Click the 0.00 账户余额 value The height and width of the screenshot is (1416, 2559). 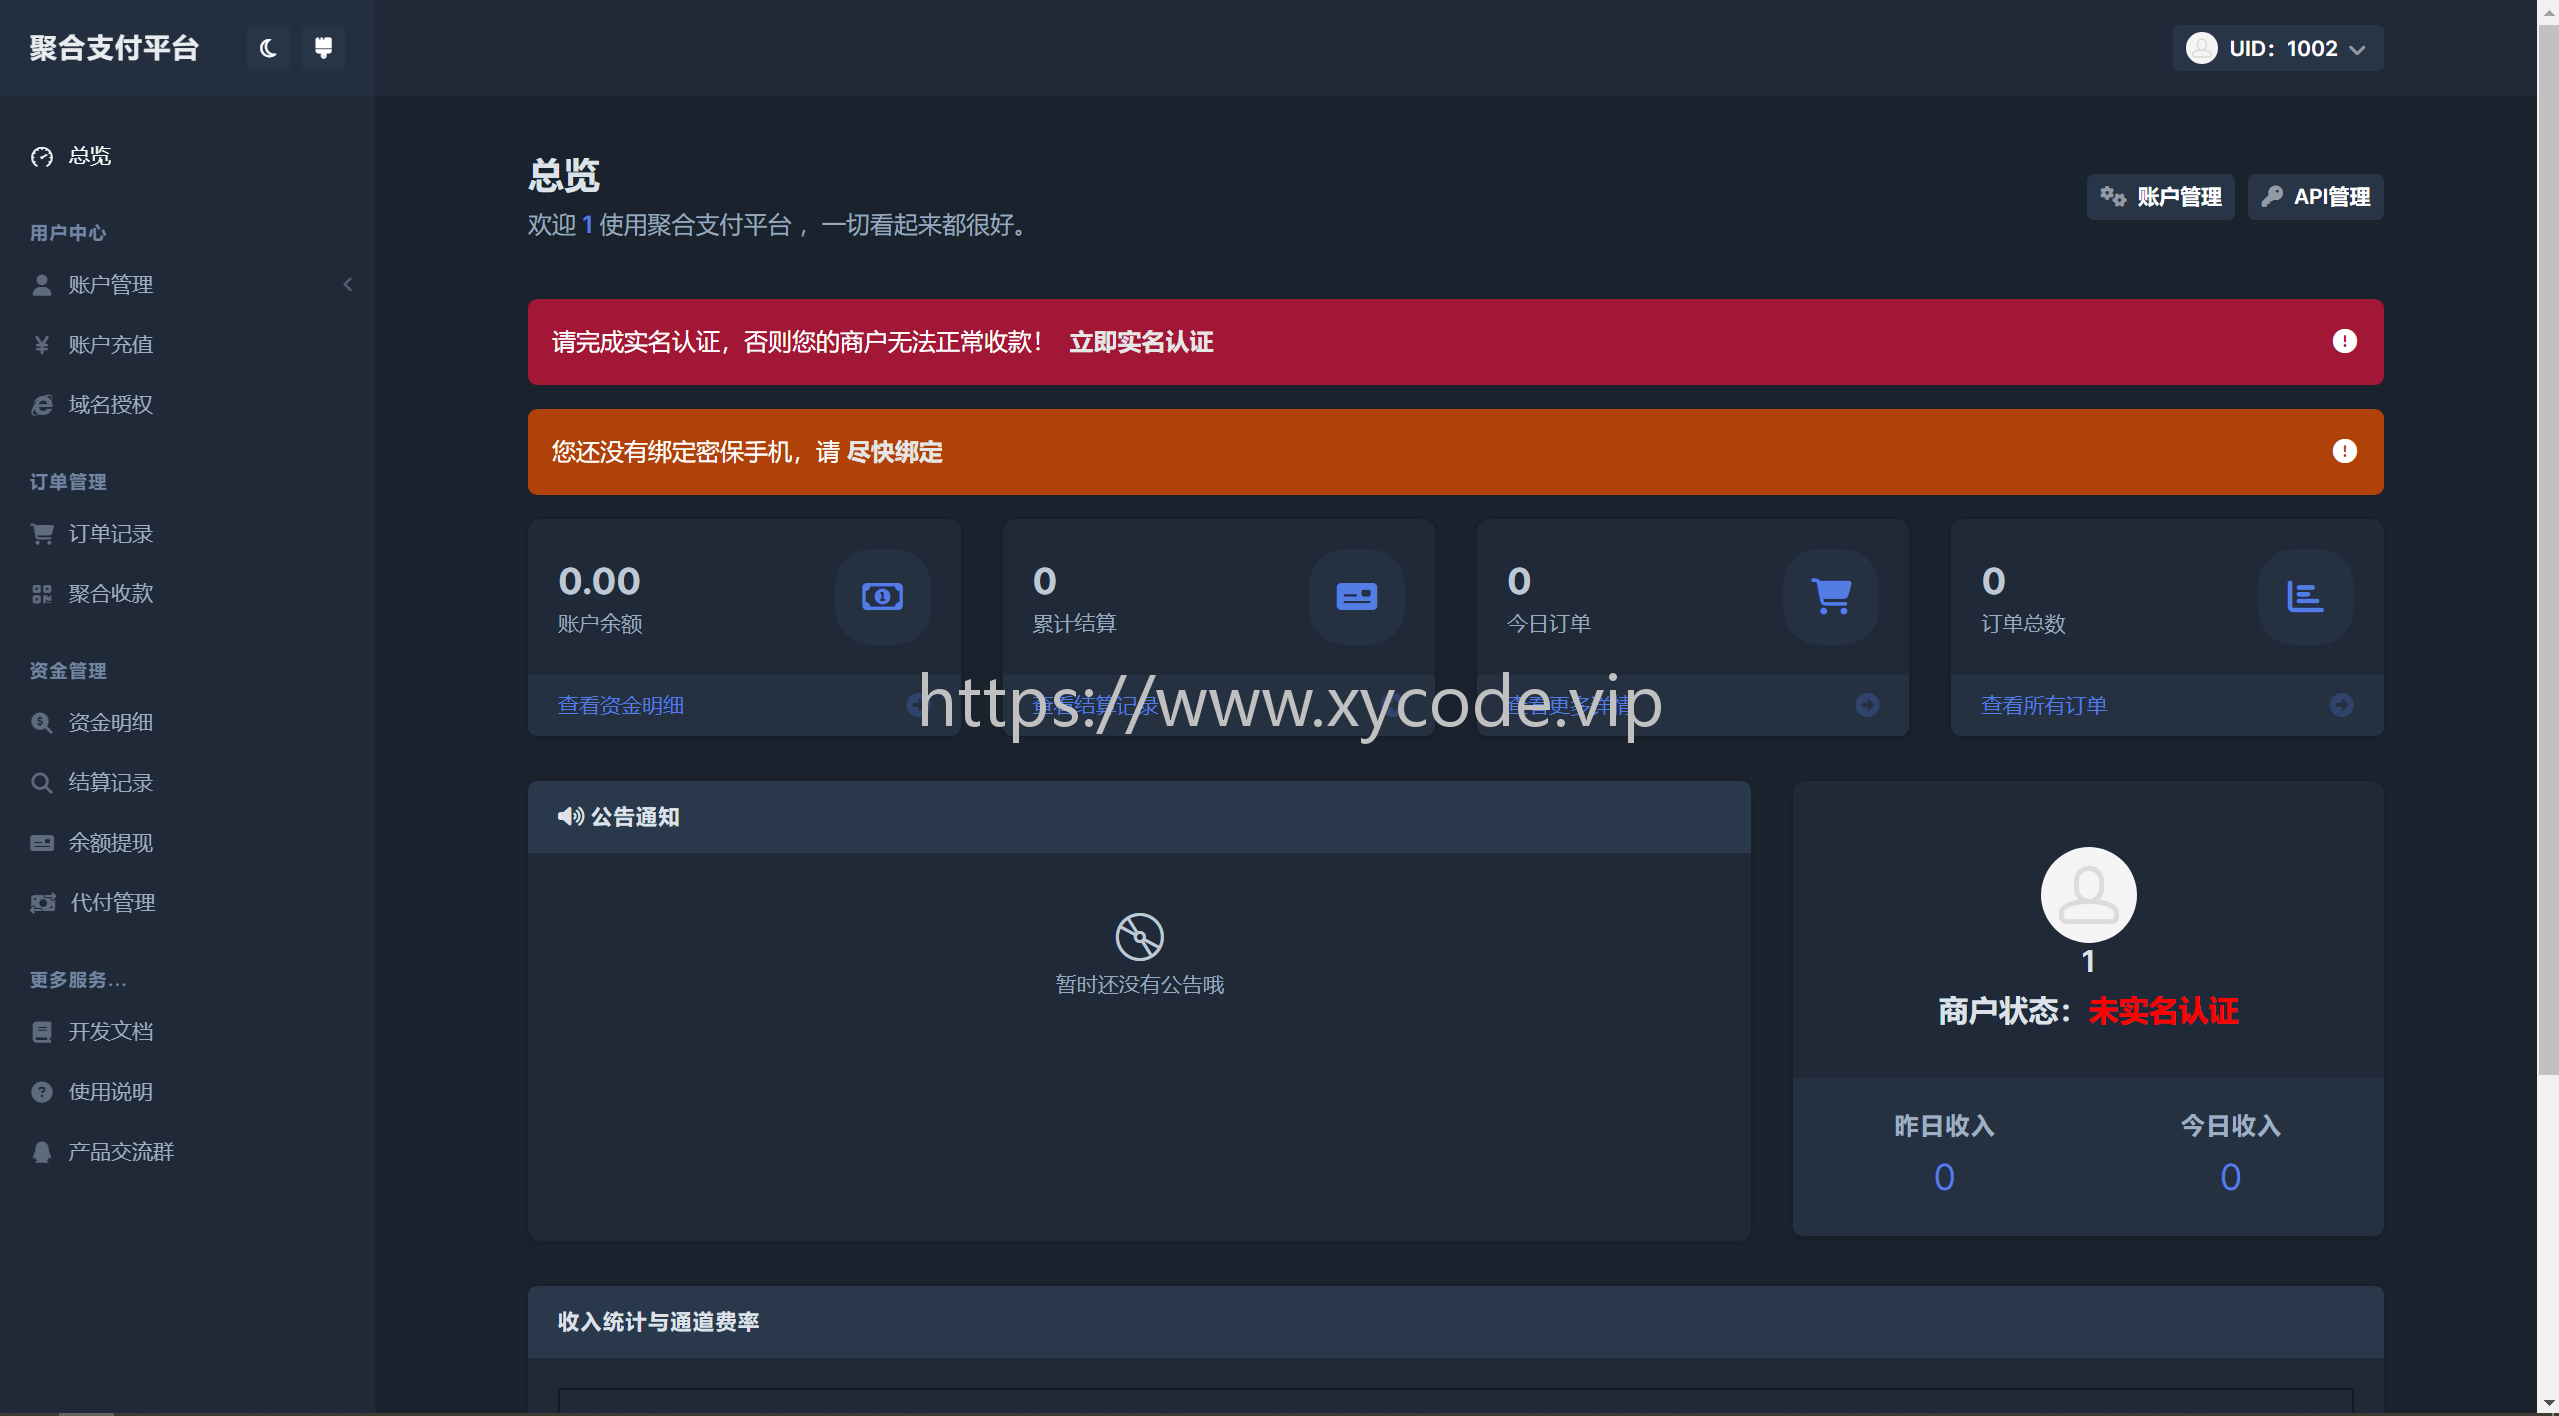pos(599,581)
